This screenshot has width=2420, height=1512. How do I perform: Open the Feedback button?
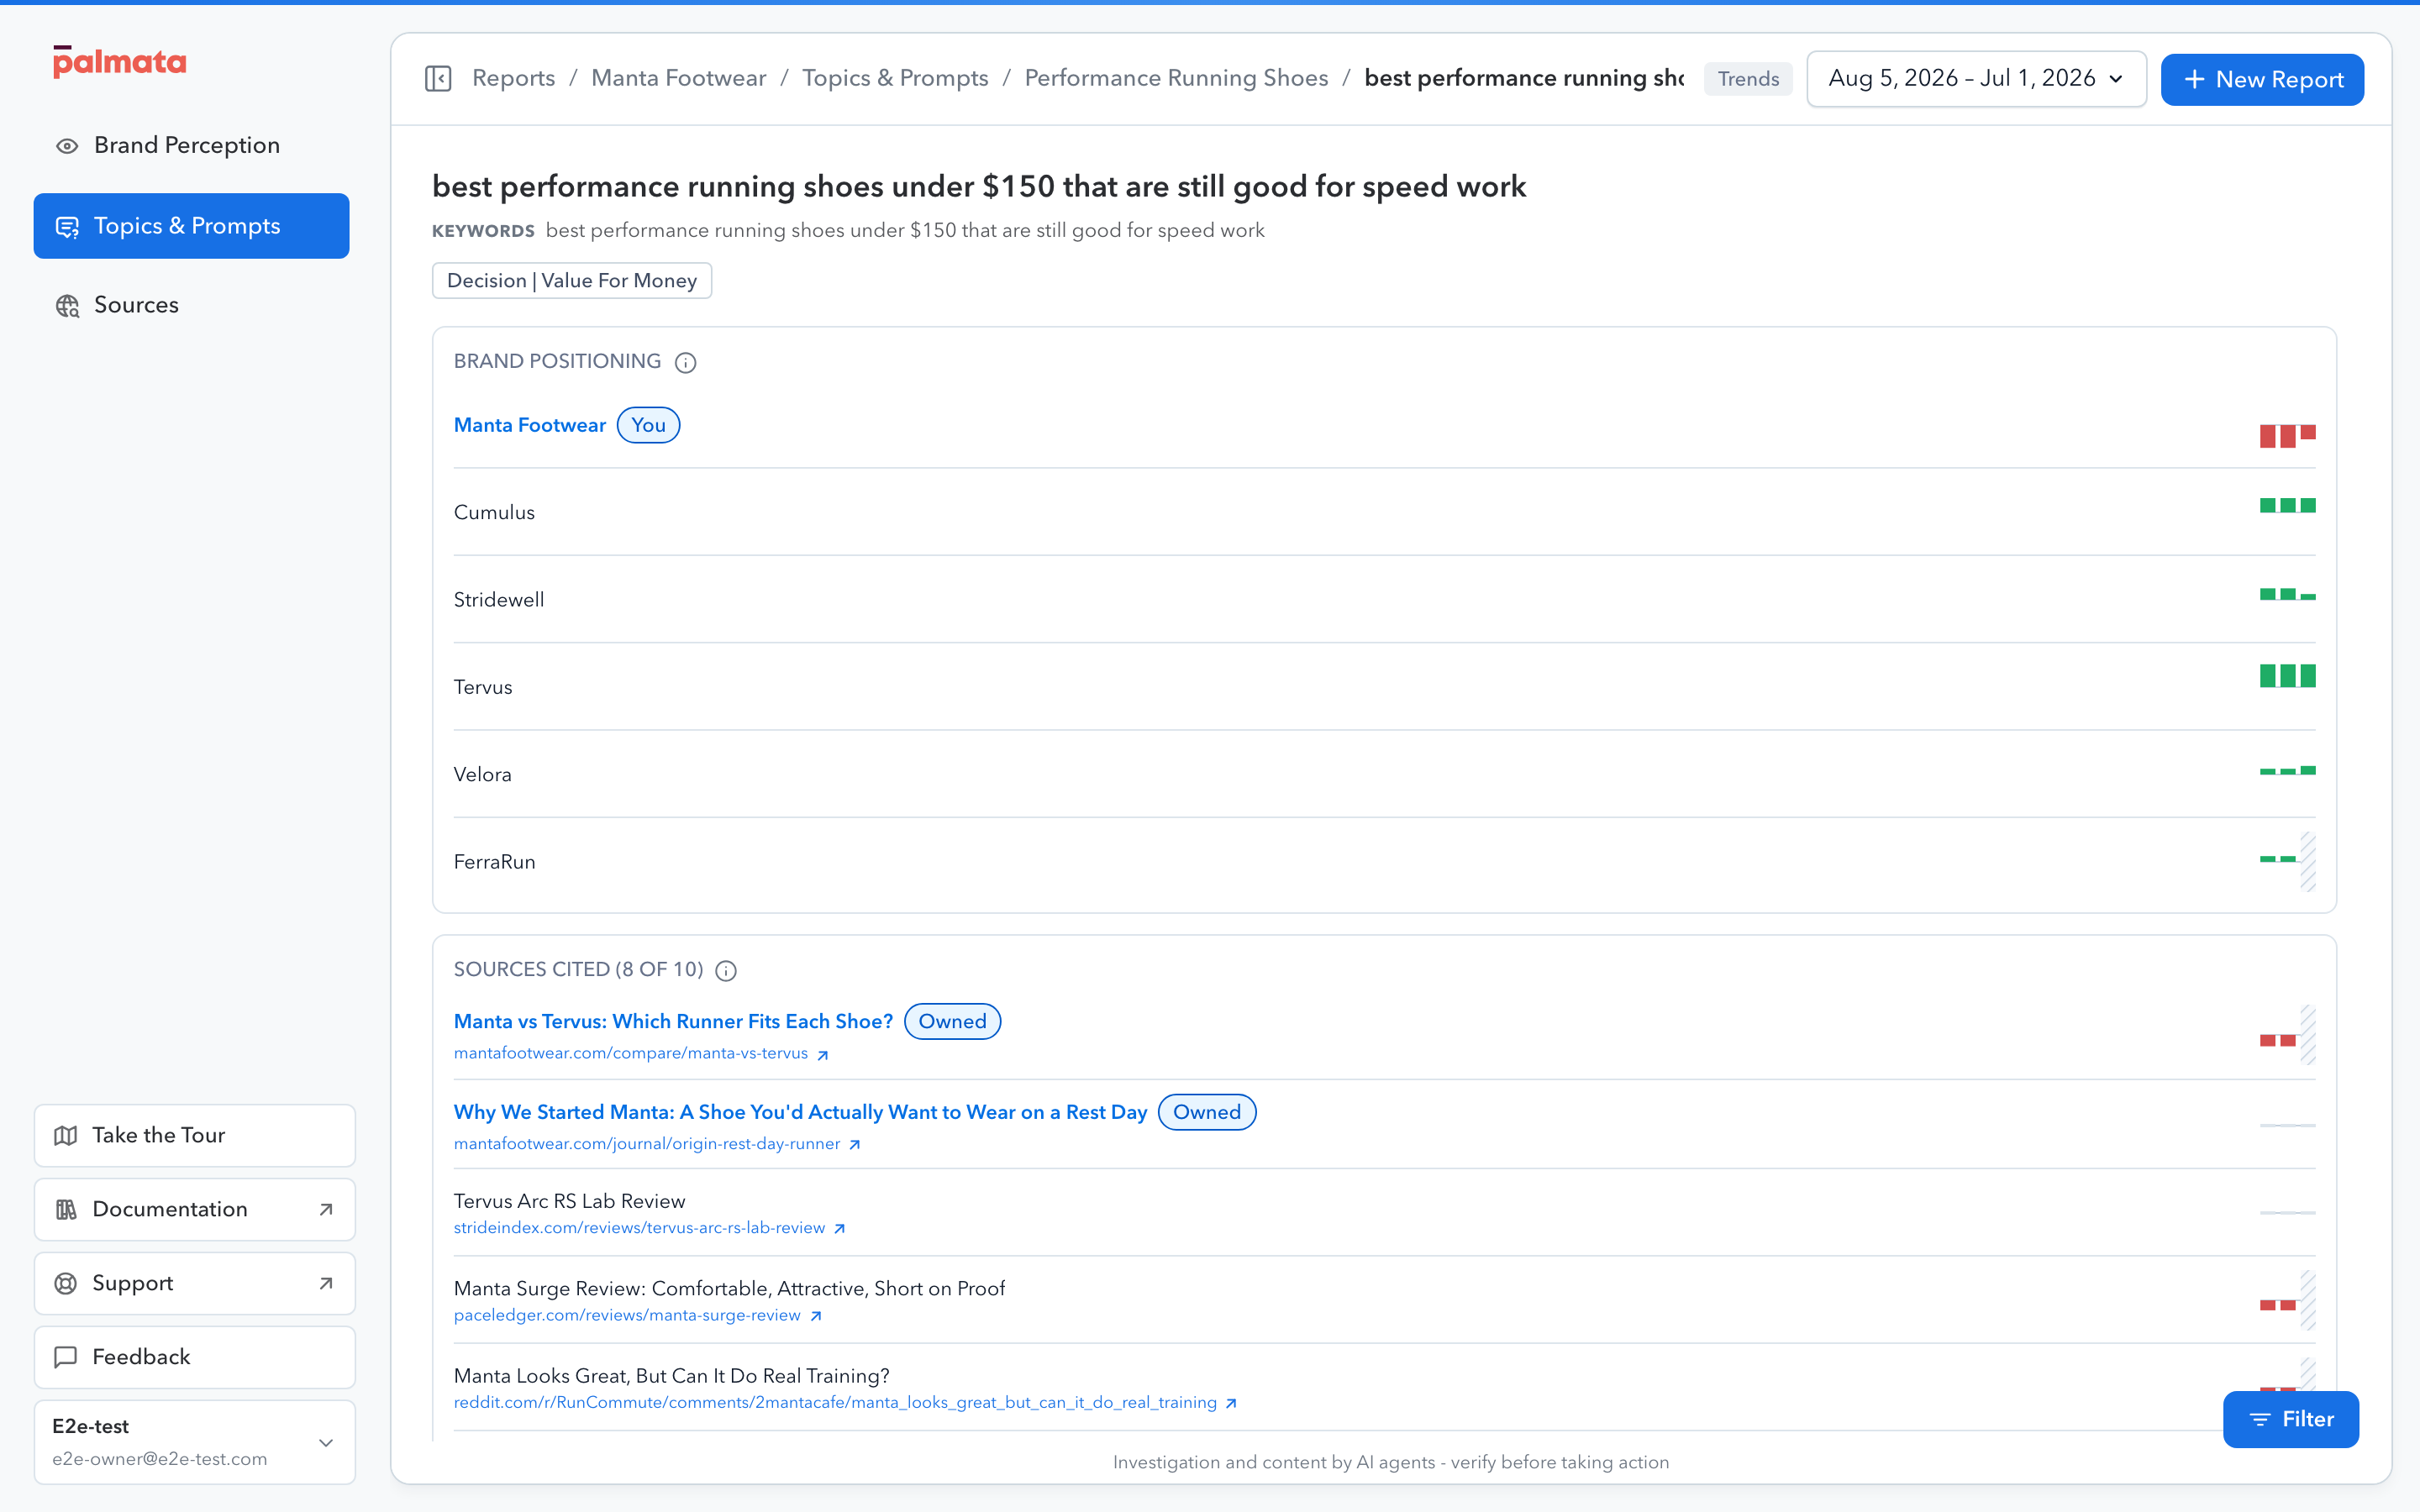click(195, 1357)
